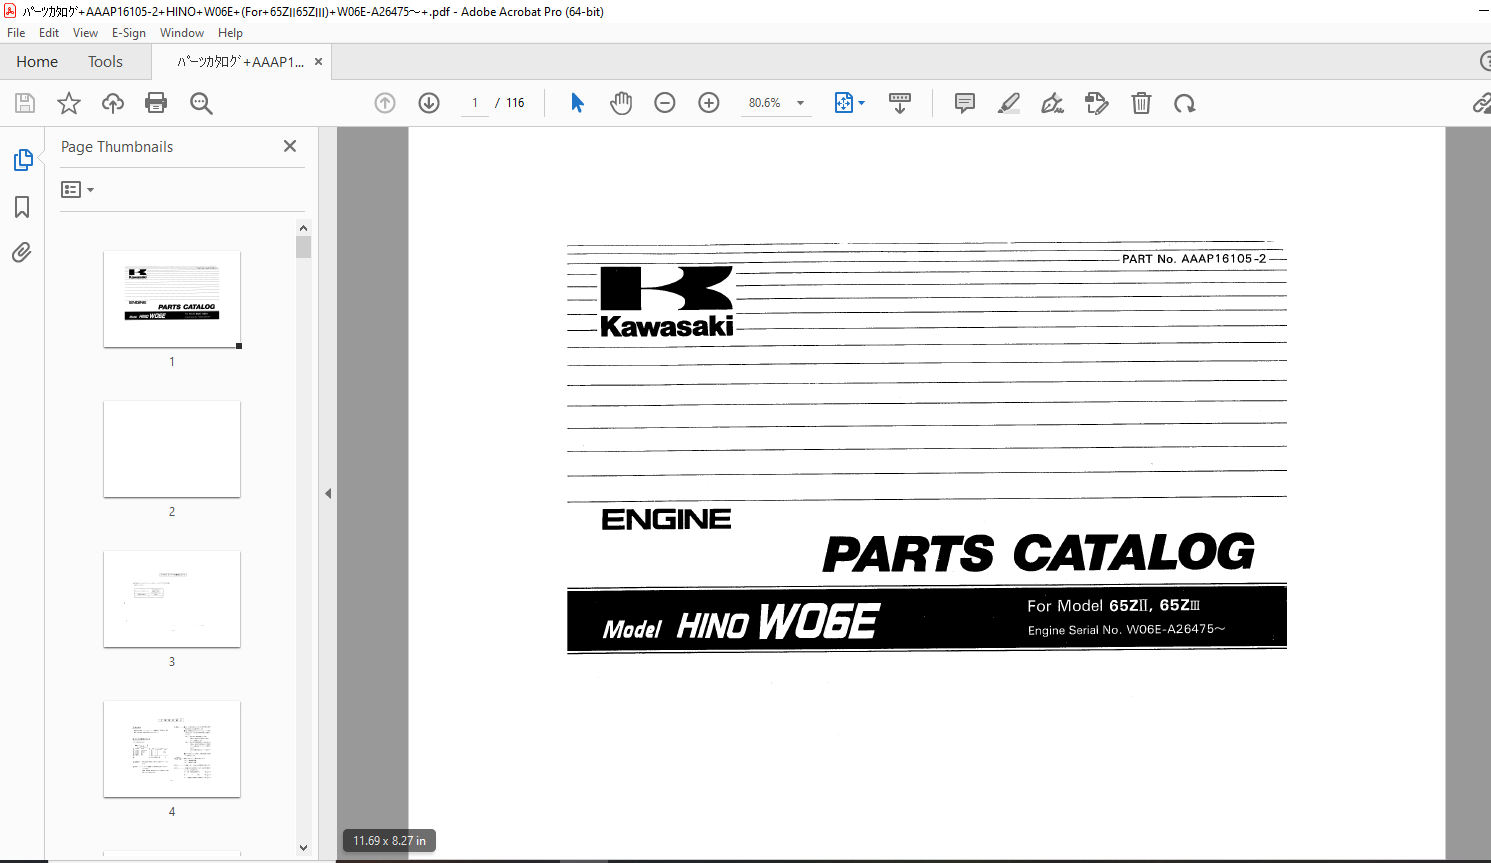1491x863 pixels.
Task: Click the PART No. AAAP16105-2 text
Action: pyautogui.click(x=1194, y=259)
